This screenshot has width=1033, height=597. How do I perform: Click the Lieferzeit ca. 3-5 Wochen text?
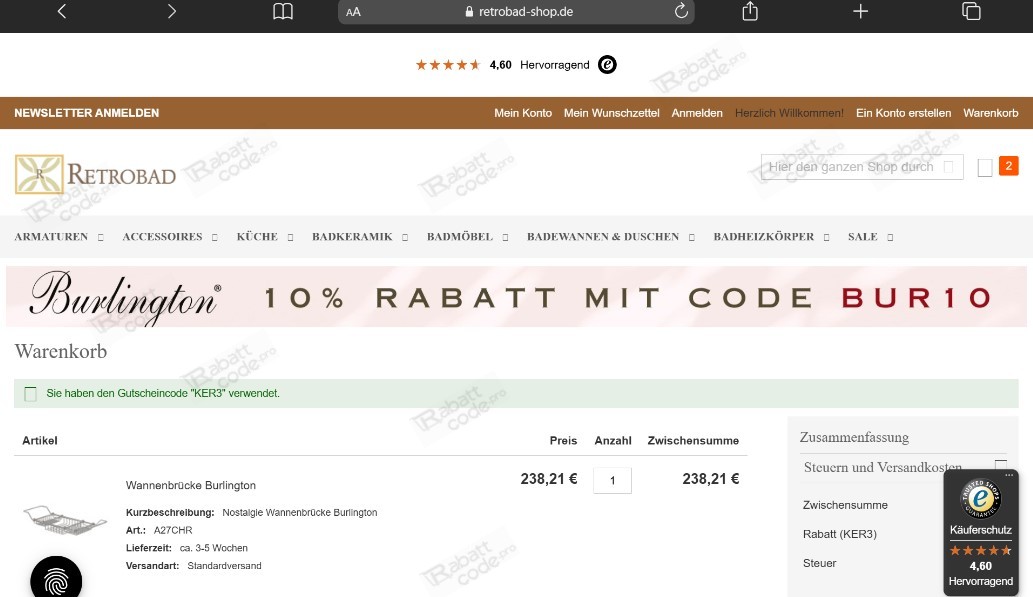pyautogui.click(x=187, y=548)
